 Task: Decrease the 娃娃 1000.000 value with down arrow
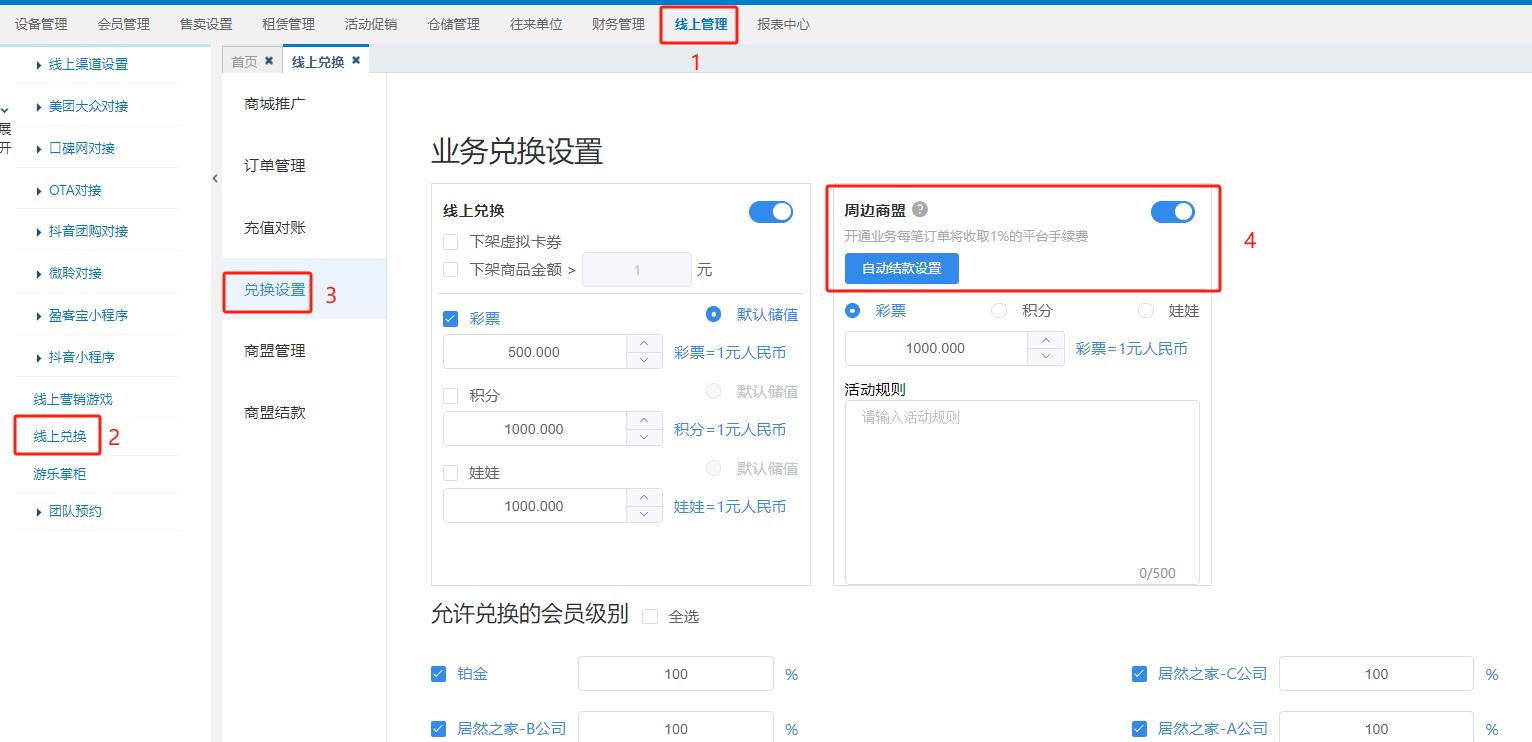pyautogui.click(x=644, y=514)
